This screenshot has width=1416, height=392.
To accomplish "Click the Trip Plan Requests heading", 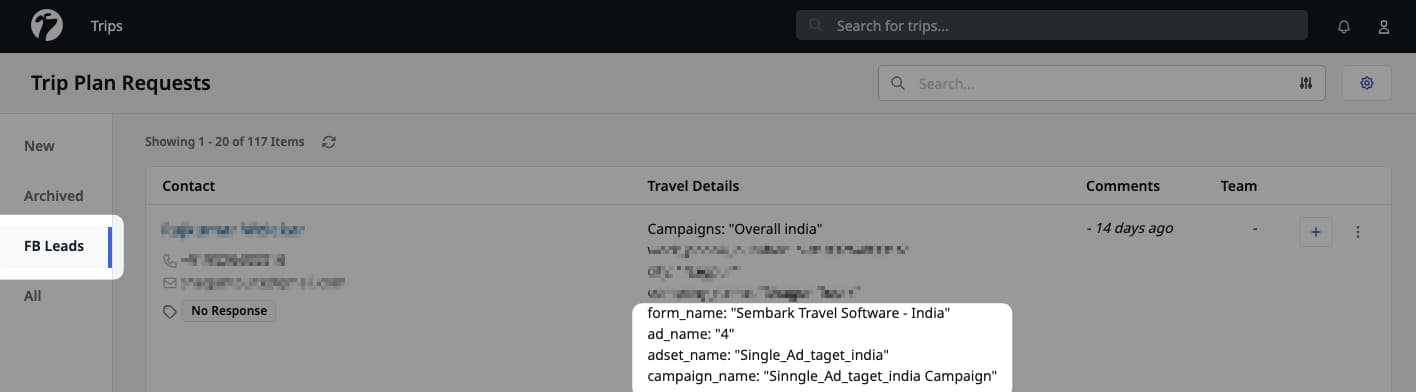I will pos(120,83).
